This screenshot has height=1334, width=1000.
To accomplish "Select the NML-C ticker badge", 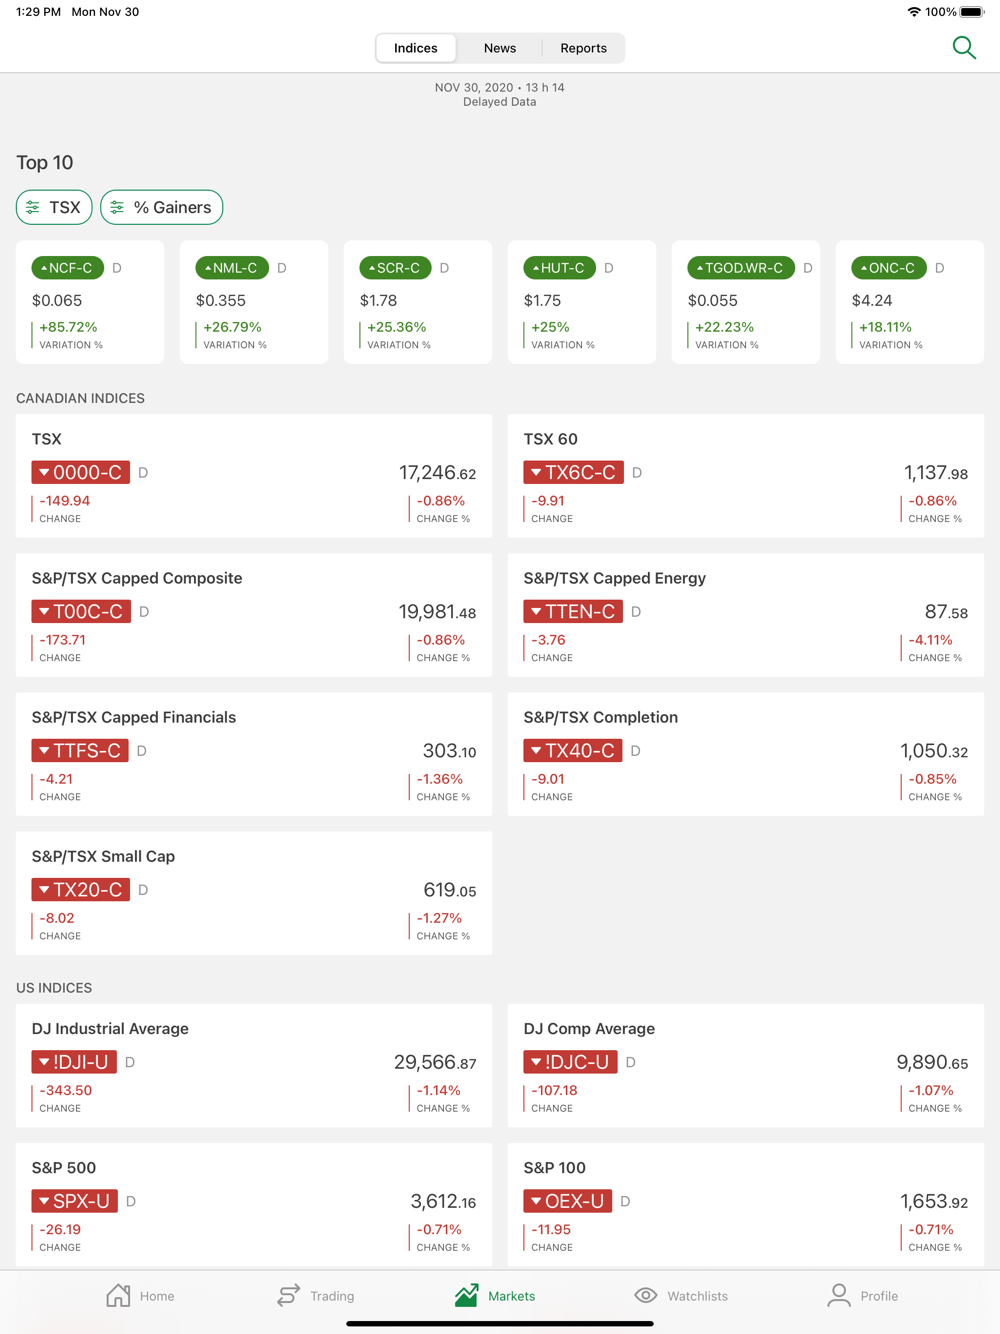I will click(232, 268).
